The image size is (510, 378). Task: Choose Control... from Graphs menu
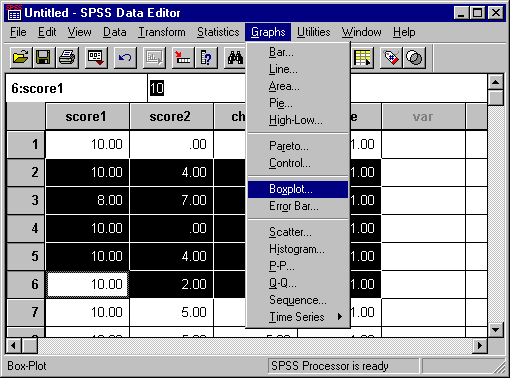coord(298,163)
